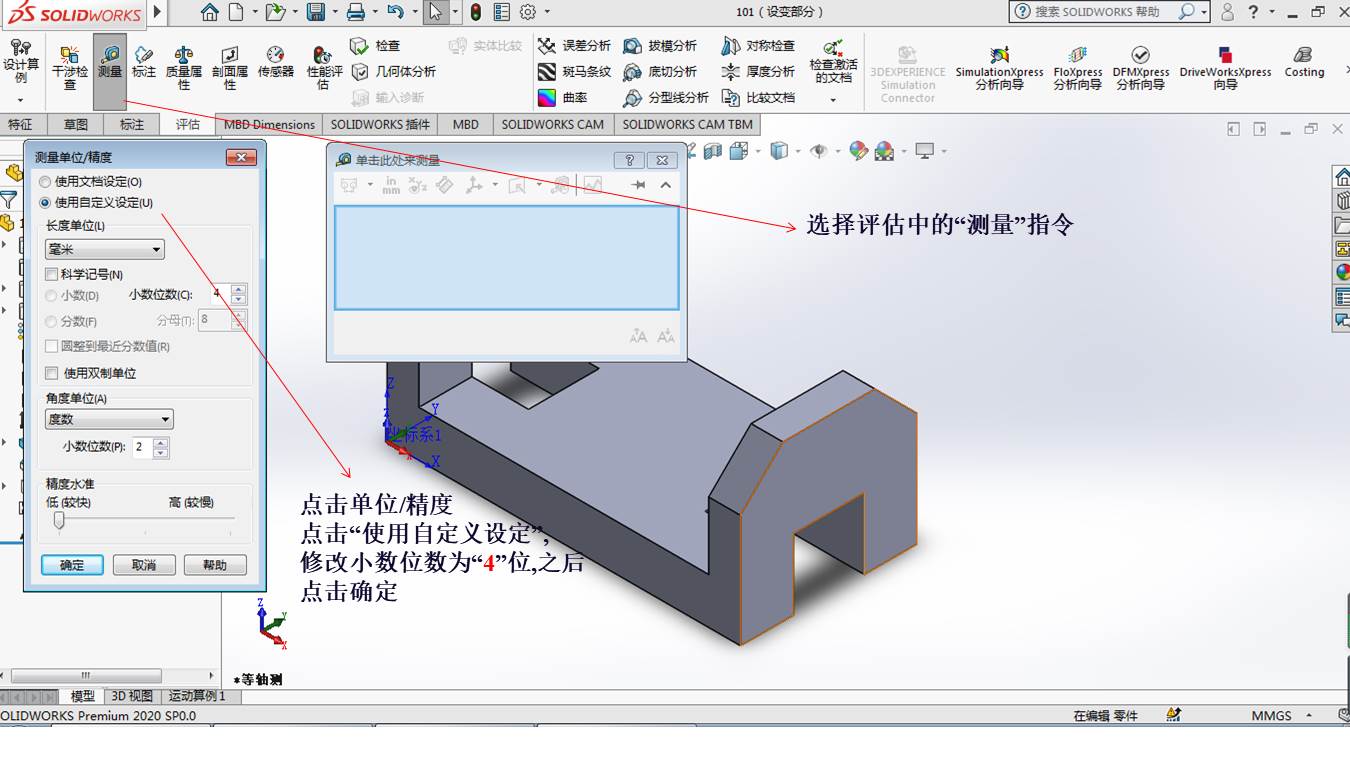Viewport: 1350px width, 759px height.
Task: Open Options gear icon in top toolbar
Action: pos(528,12)
